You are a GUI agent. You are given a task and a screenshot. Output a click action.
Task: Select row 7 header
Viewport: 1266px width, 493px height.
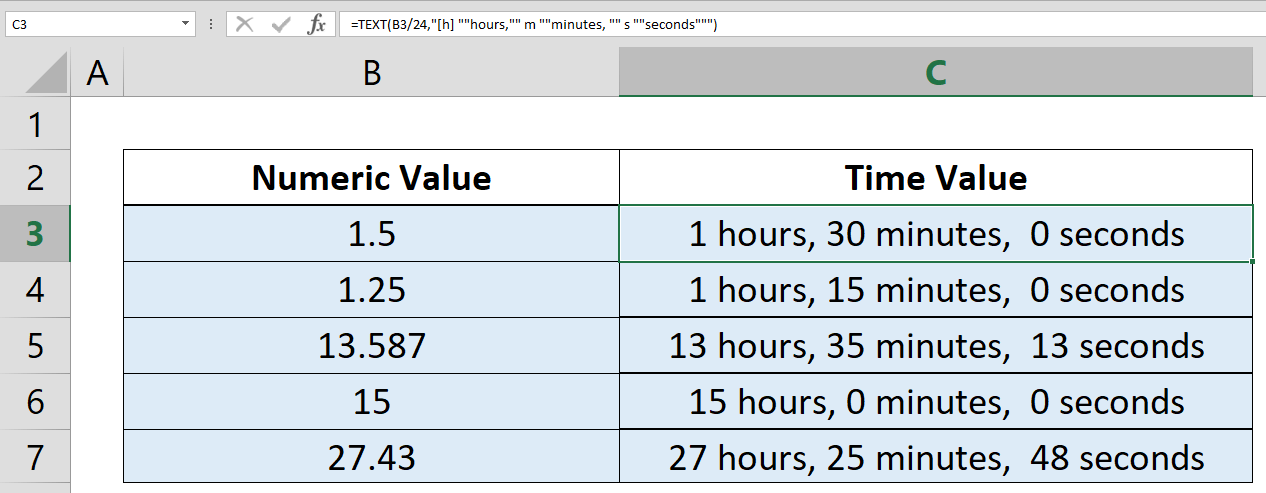[x=35, y=457]
